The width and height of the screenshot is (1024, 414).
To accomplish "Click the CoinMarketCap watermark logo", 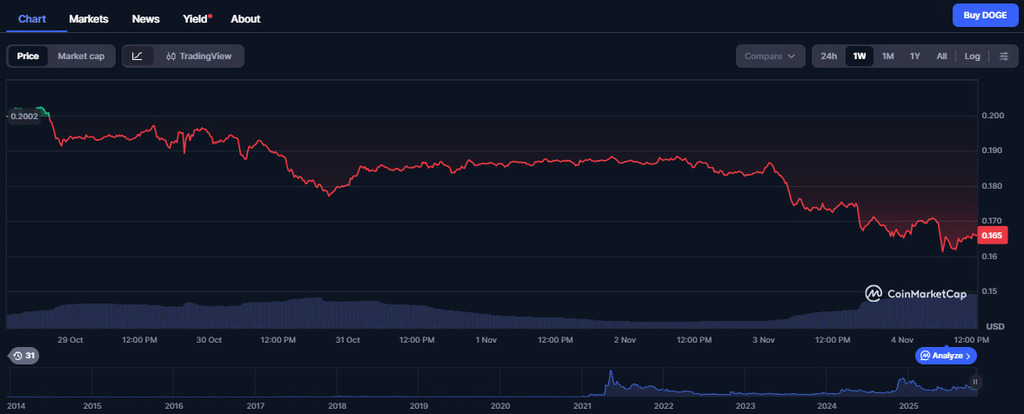I will (x=916, y=293).
